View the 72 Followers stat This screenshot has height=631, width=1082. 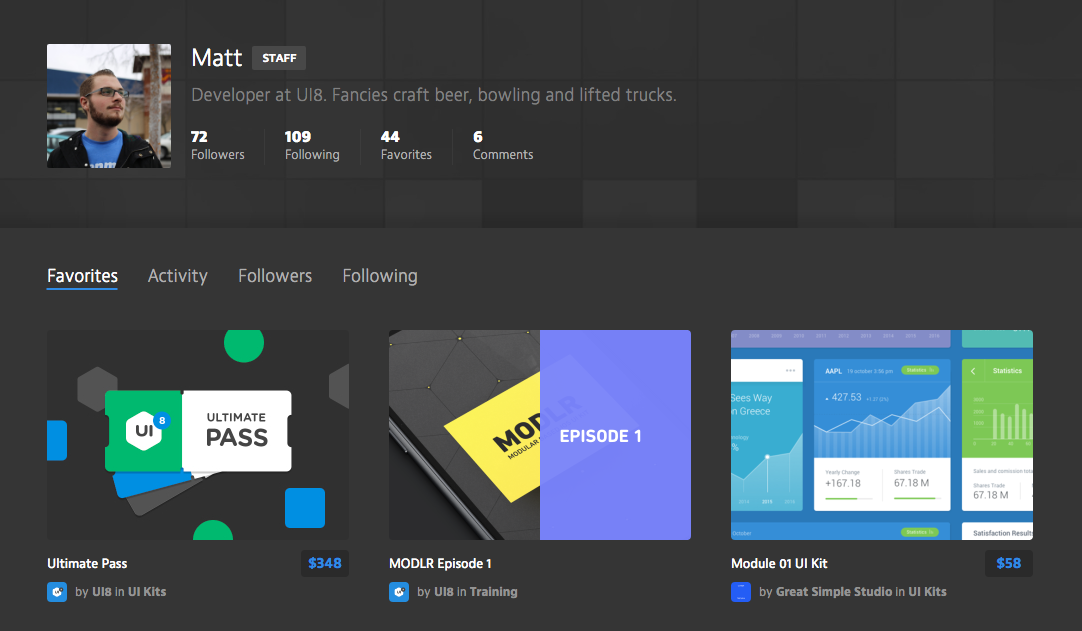click(x=217, y=146)
